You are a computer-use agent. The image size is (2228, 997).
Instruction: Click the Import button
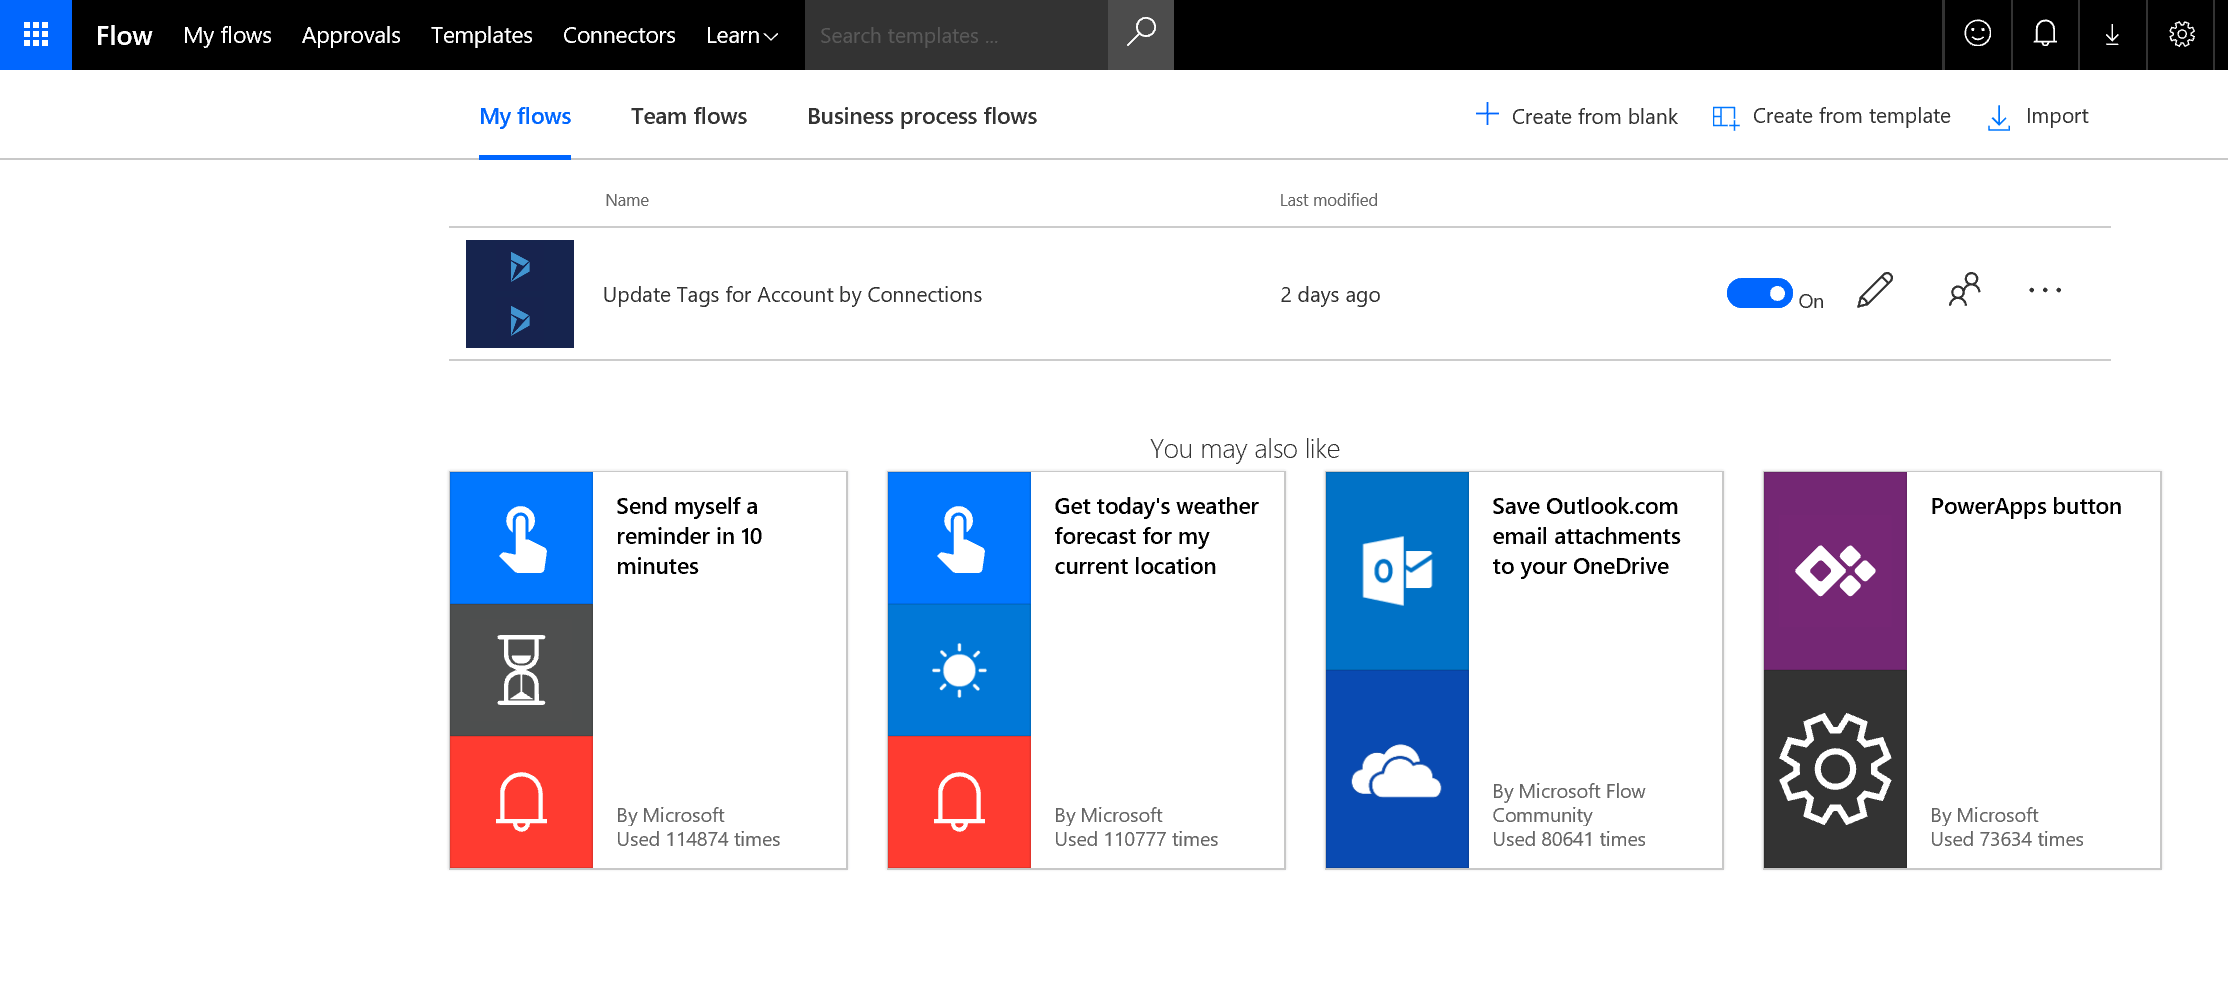[2038, 116]
